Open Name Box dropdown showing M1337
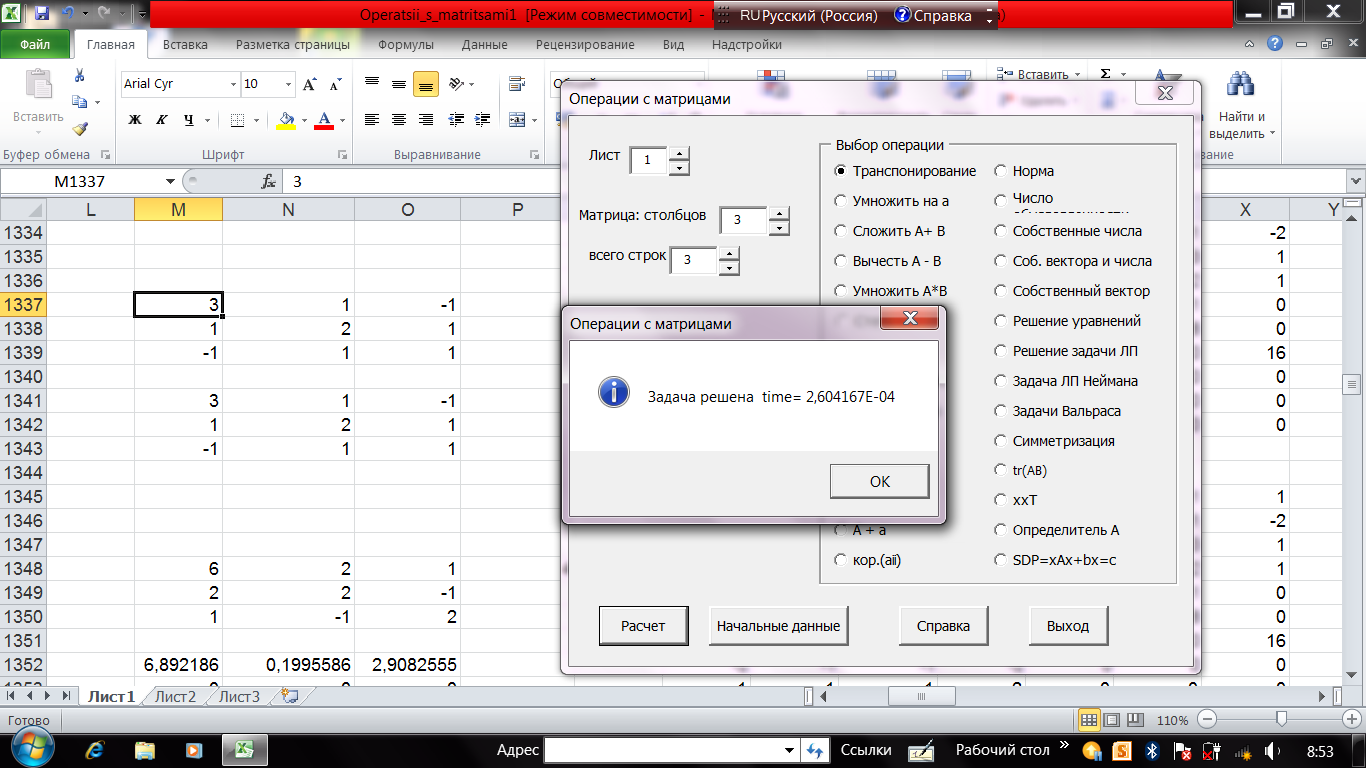 point(170,182)
